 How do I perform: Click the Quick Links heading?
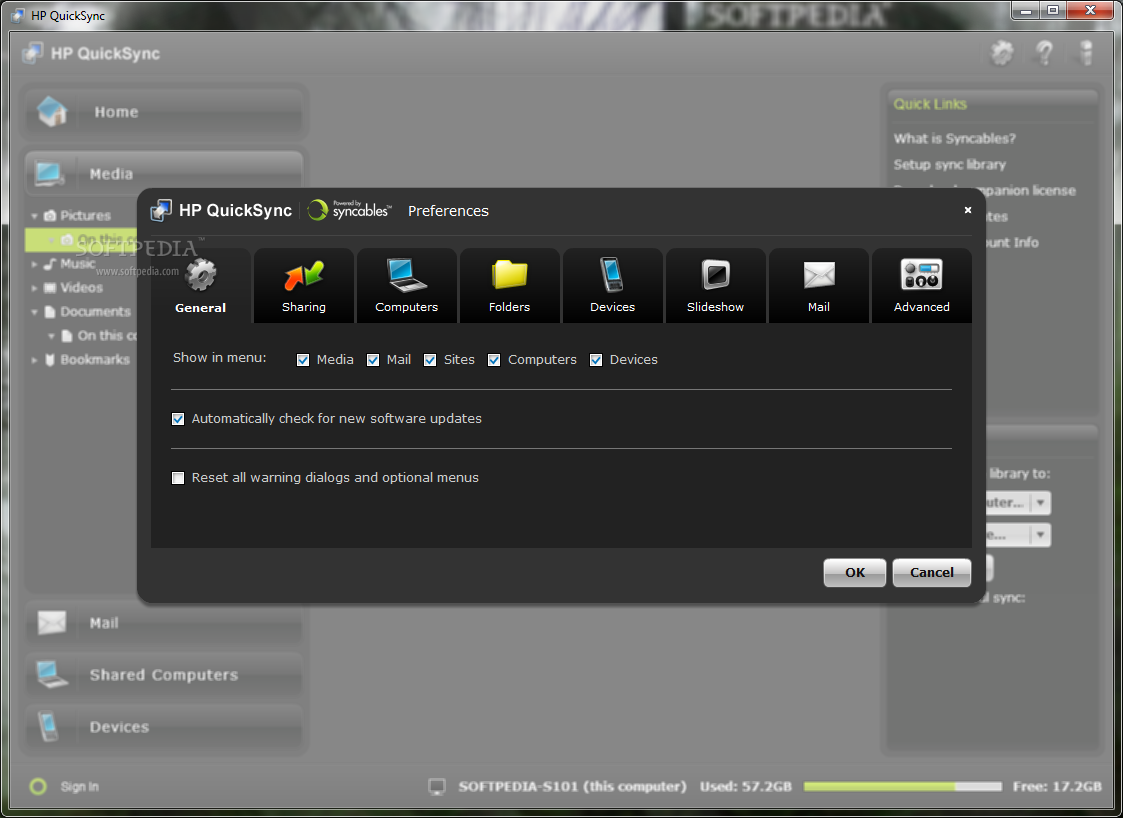(930, 105)
